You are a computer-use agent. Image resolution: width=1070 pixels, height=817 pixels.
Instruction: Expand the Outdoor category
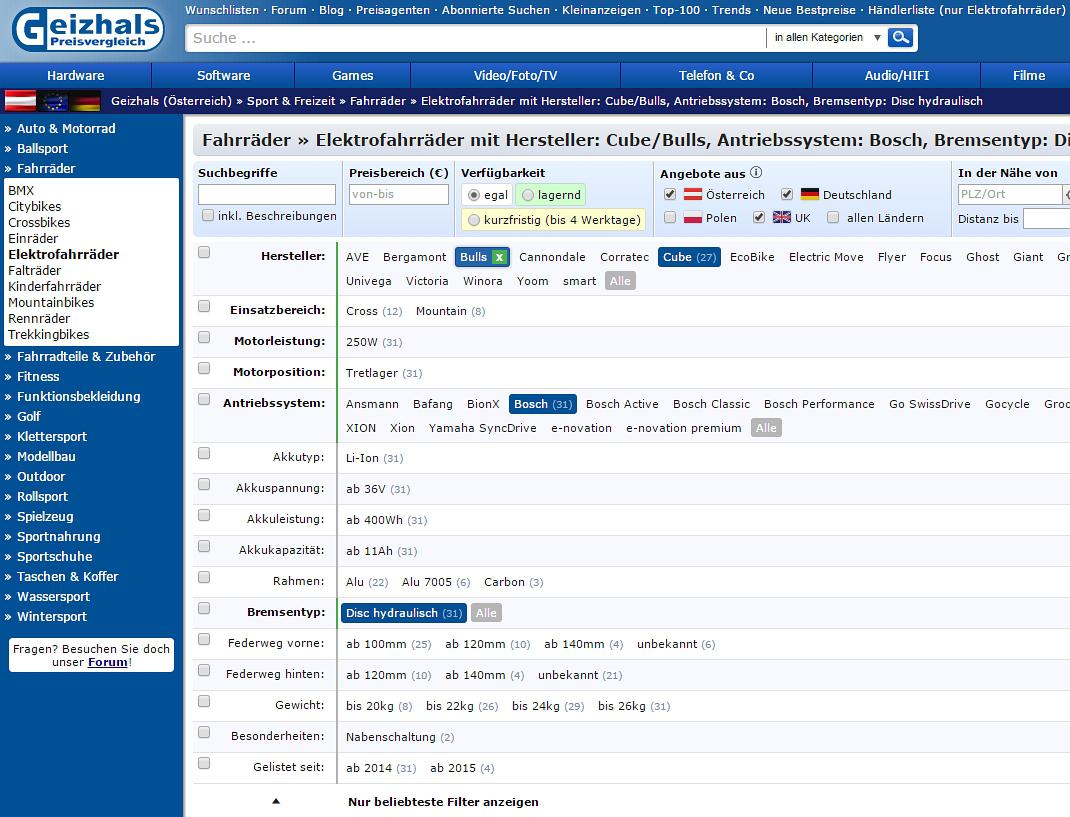41,476
